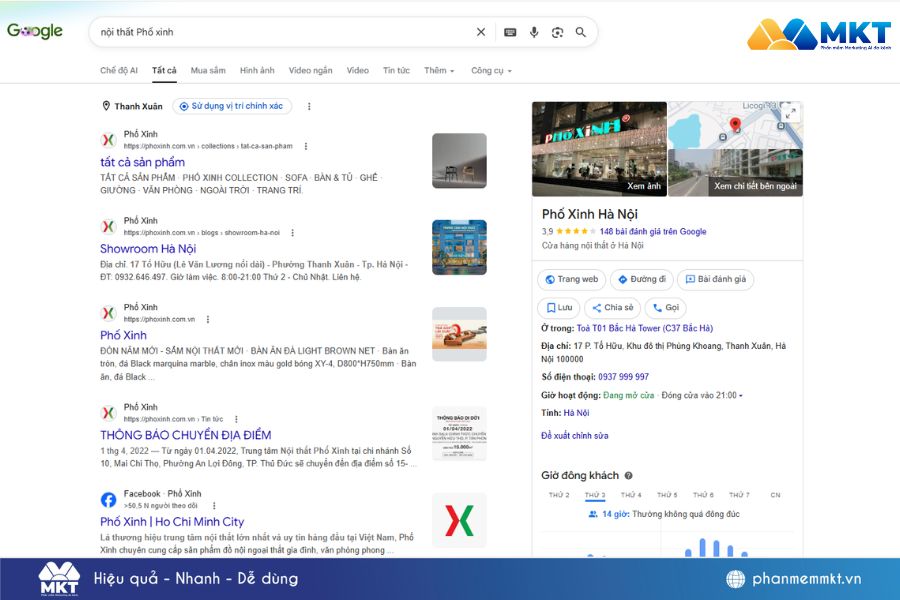Select the Tất cả tab
This screenshot has height=600, width=900.
164,71
